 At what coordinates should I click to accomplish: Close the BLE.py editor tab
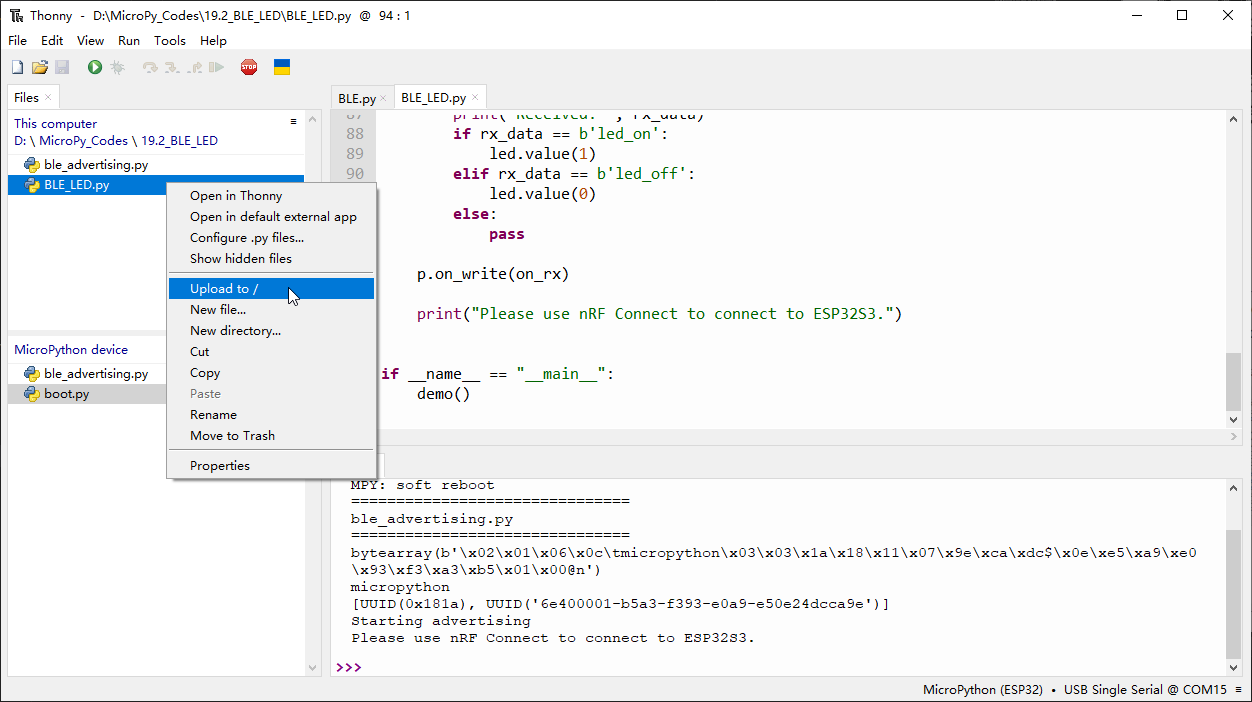pyautogui.click(x=384, y=98)
